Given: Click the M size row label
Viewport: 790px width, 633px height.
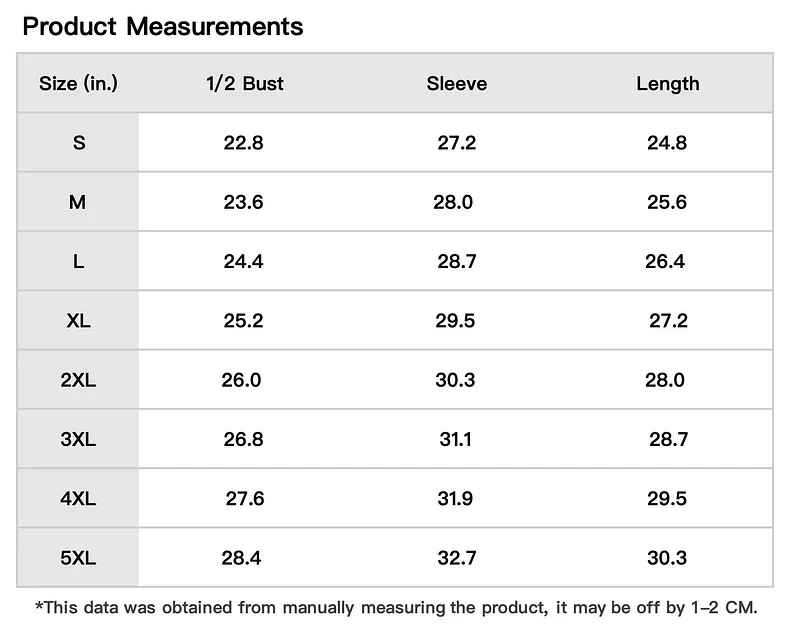Looking at the screenshot, I should coord(78,202).
